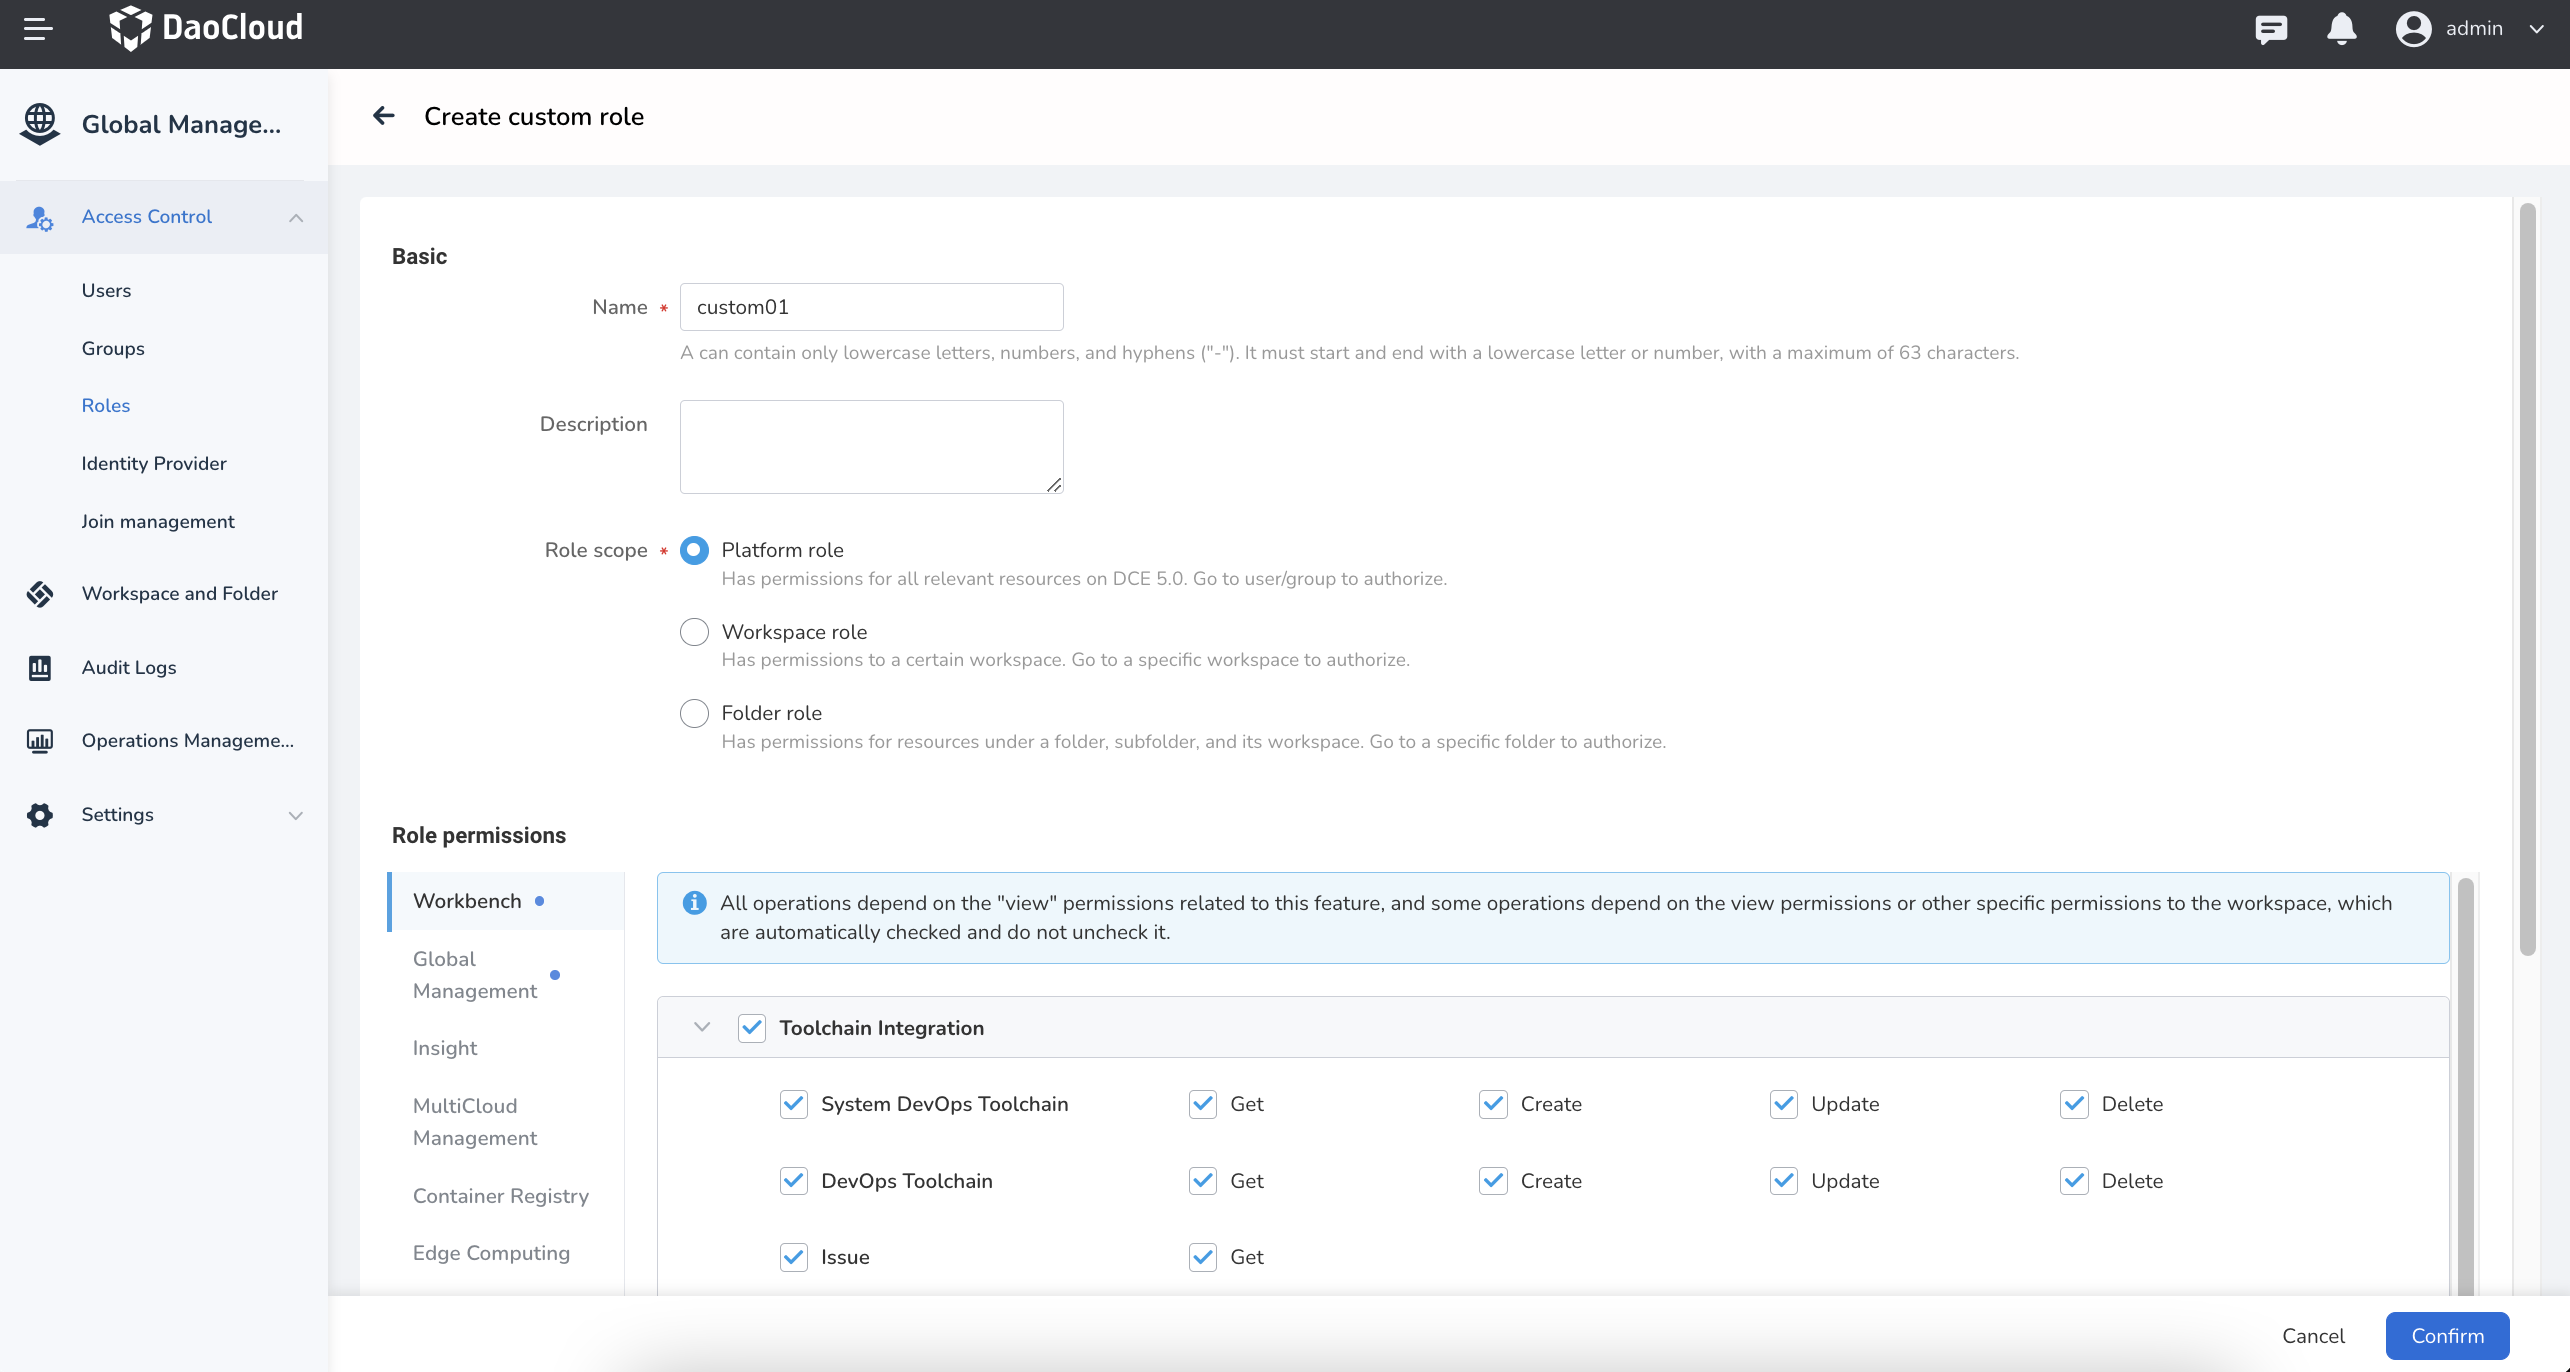Click the Confirm button
The height and width of the screenshot is (1372, 2570).
[x=2447, y=1336]
